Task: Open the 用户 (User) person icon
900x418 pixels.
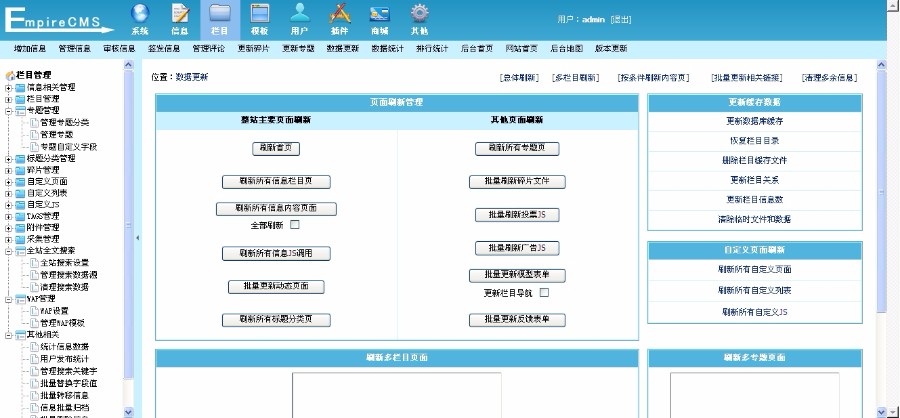Action: [x=299, y=14]
